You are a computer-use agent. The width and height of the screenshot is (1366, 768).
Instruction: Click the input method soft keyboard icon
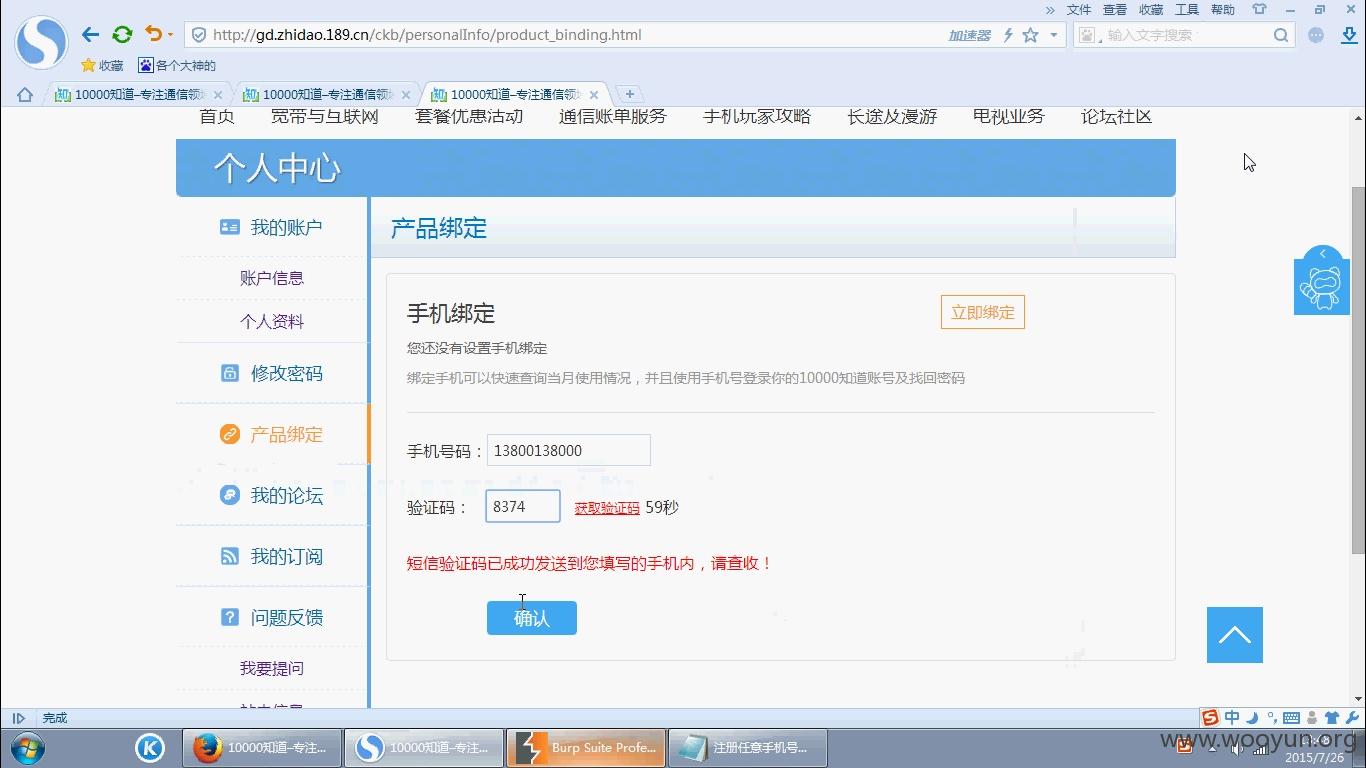(x=1291, y=717)
